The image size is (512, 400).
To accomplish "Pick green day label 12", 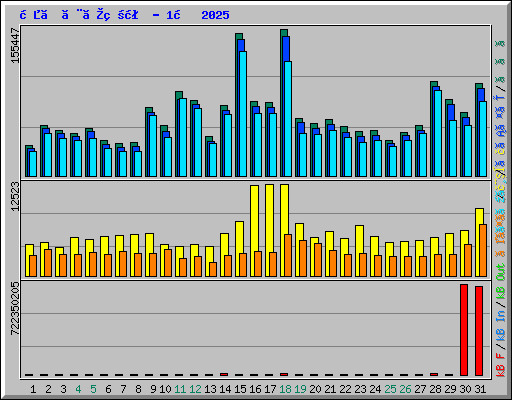I will pyautogui.click(x=195, y=389).
